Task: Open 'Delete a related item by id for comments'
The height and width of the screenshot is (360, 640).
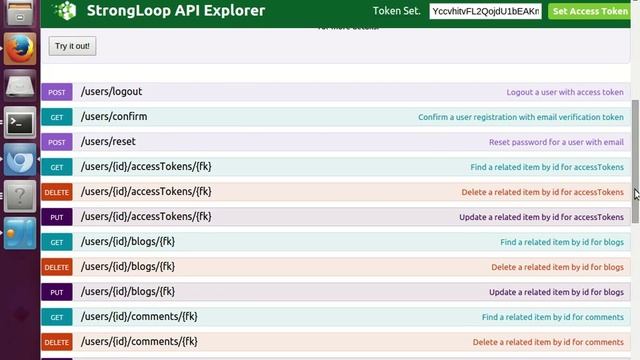Action: point(548,342)
